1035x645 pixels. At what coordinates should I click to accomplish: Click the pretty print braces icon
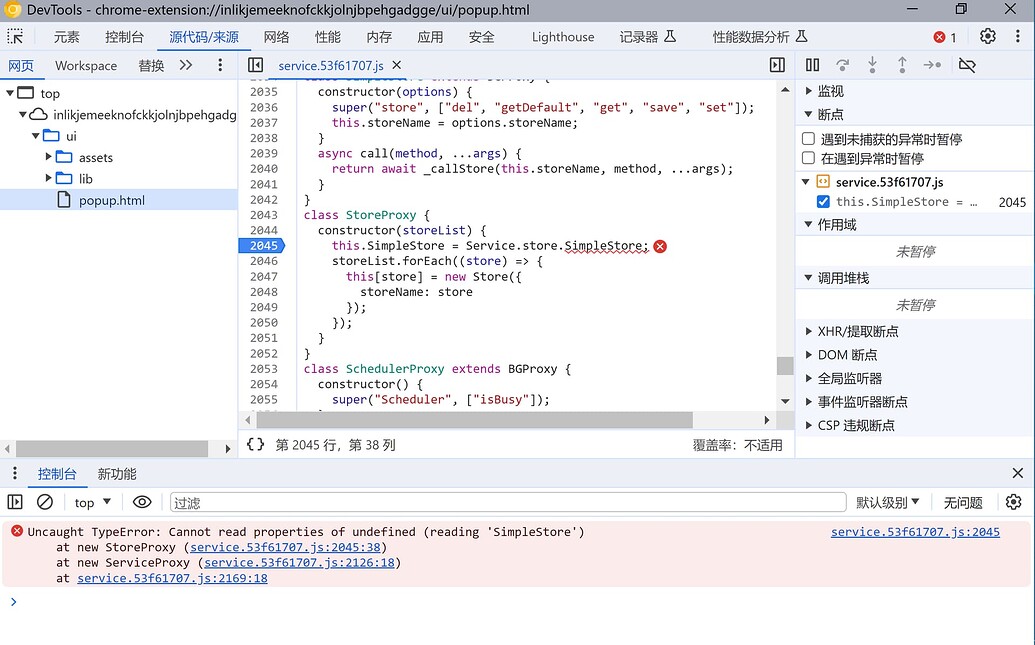point(255,444)
